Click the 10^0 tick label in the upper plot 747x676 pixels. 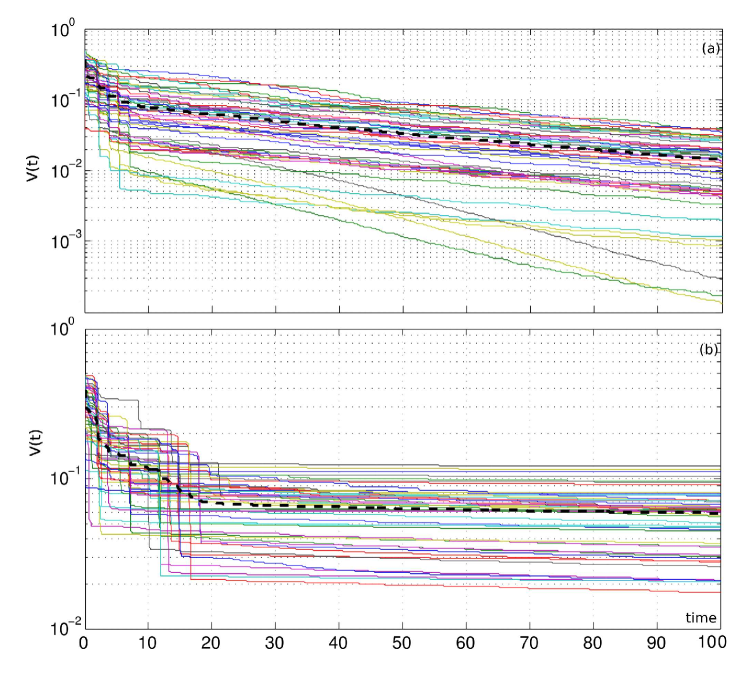coord(62,29)
